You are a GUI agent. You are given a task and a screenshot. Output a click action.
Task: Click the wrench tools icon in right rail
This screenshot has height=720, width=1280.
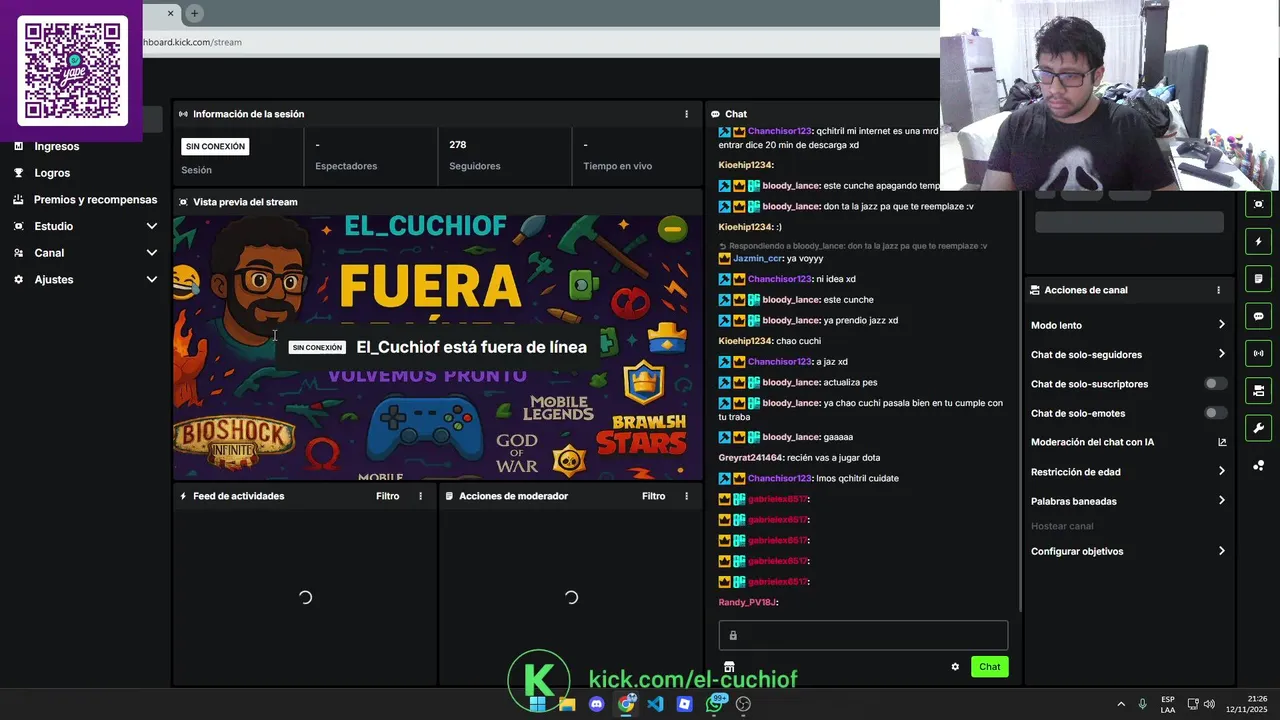(1258, 428)
